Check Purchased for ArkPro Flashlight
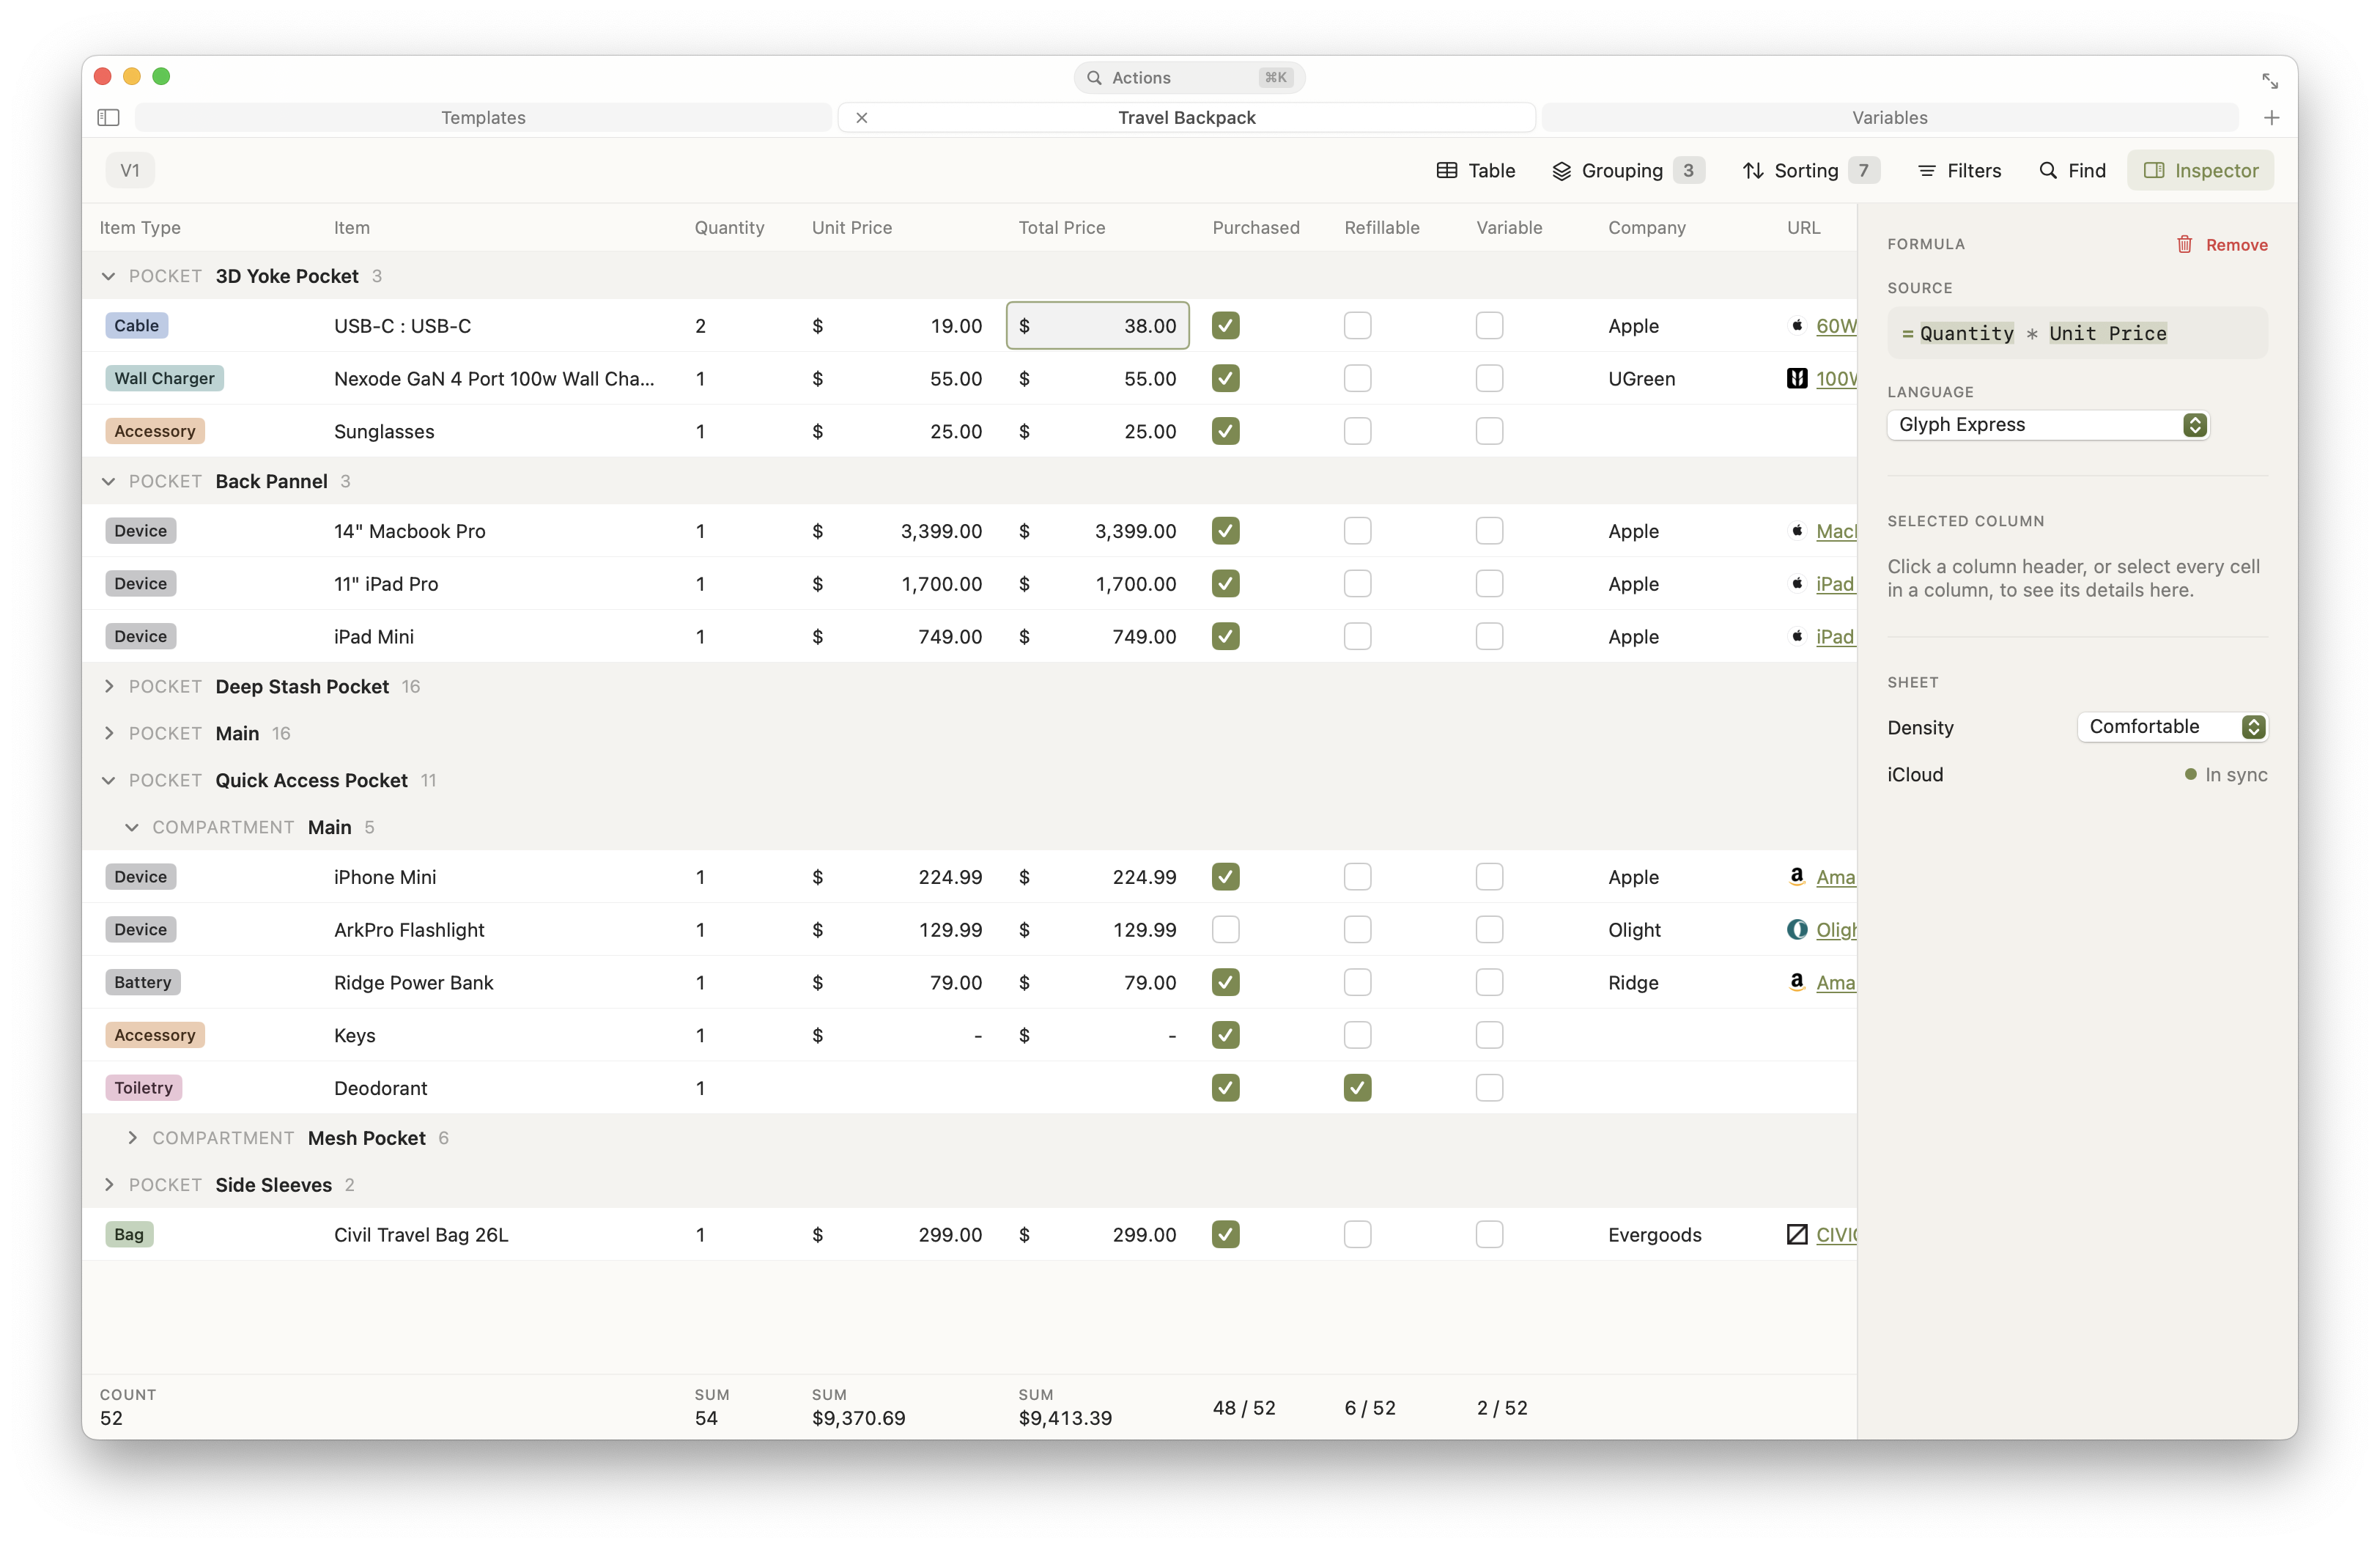The height and width of the screenshot is (1548, 2380). 1225,930
